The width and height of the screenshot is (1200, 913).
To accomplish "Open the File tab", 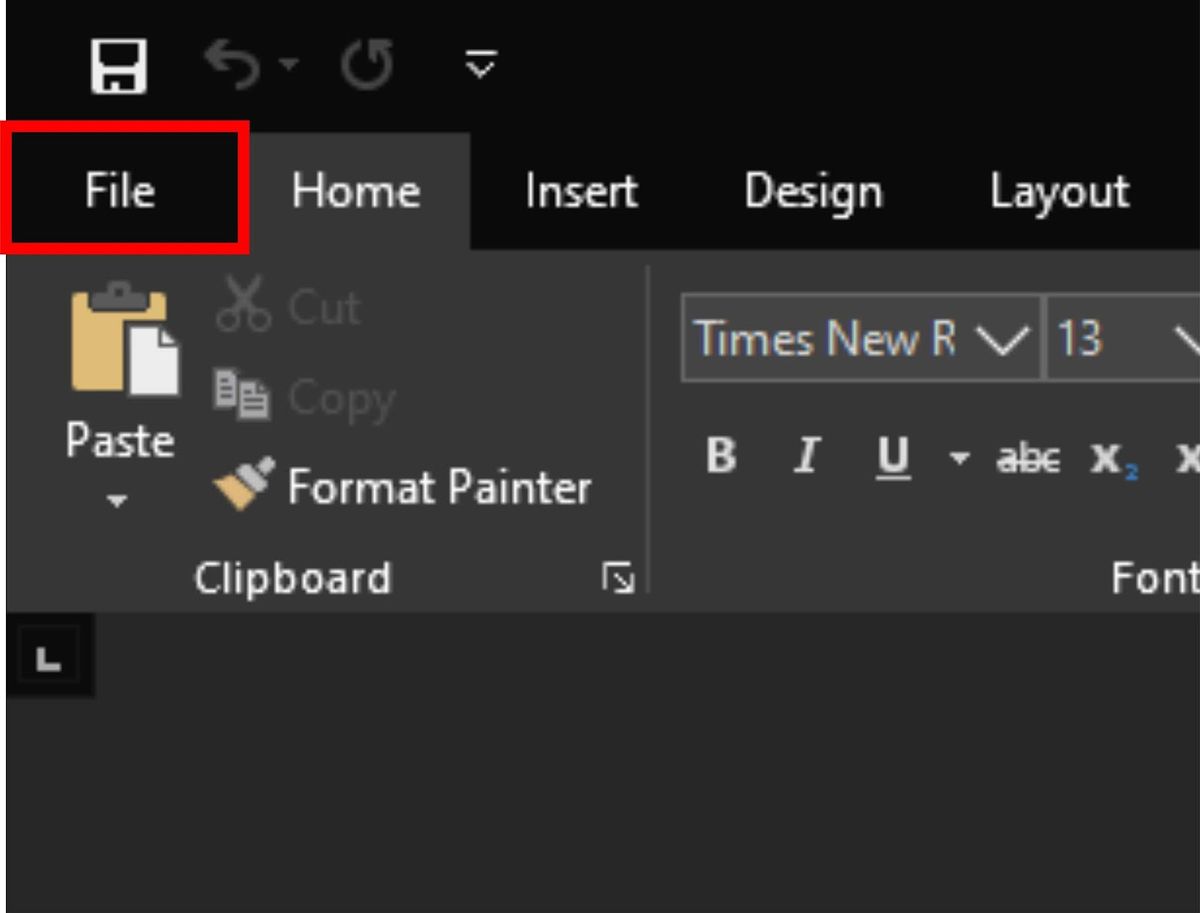I will click(119, 190).
